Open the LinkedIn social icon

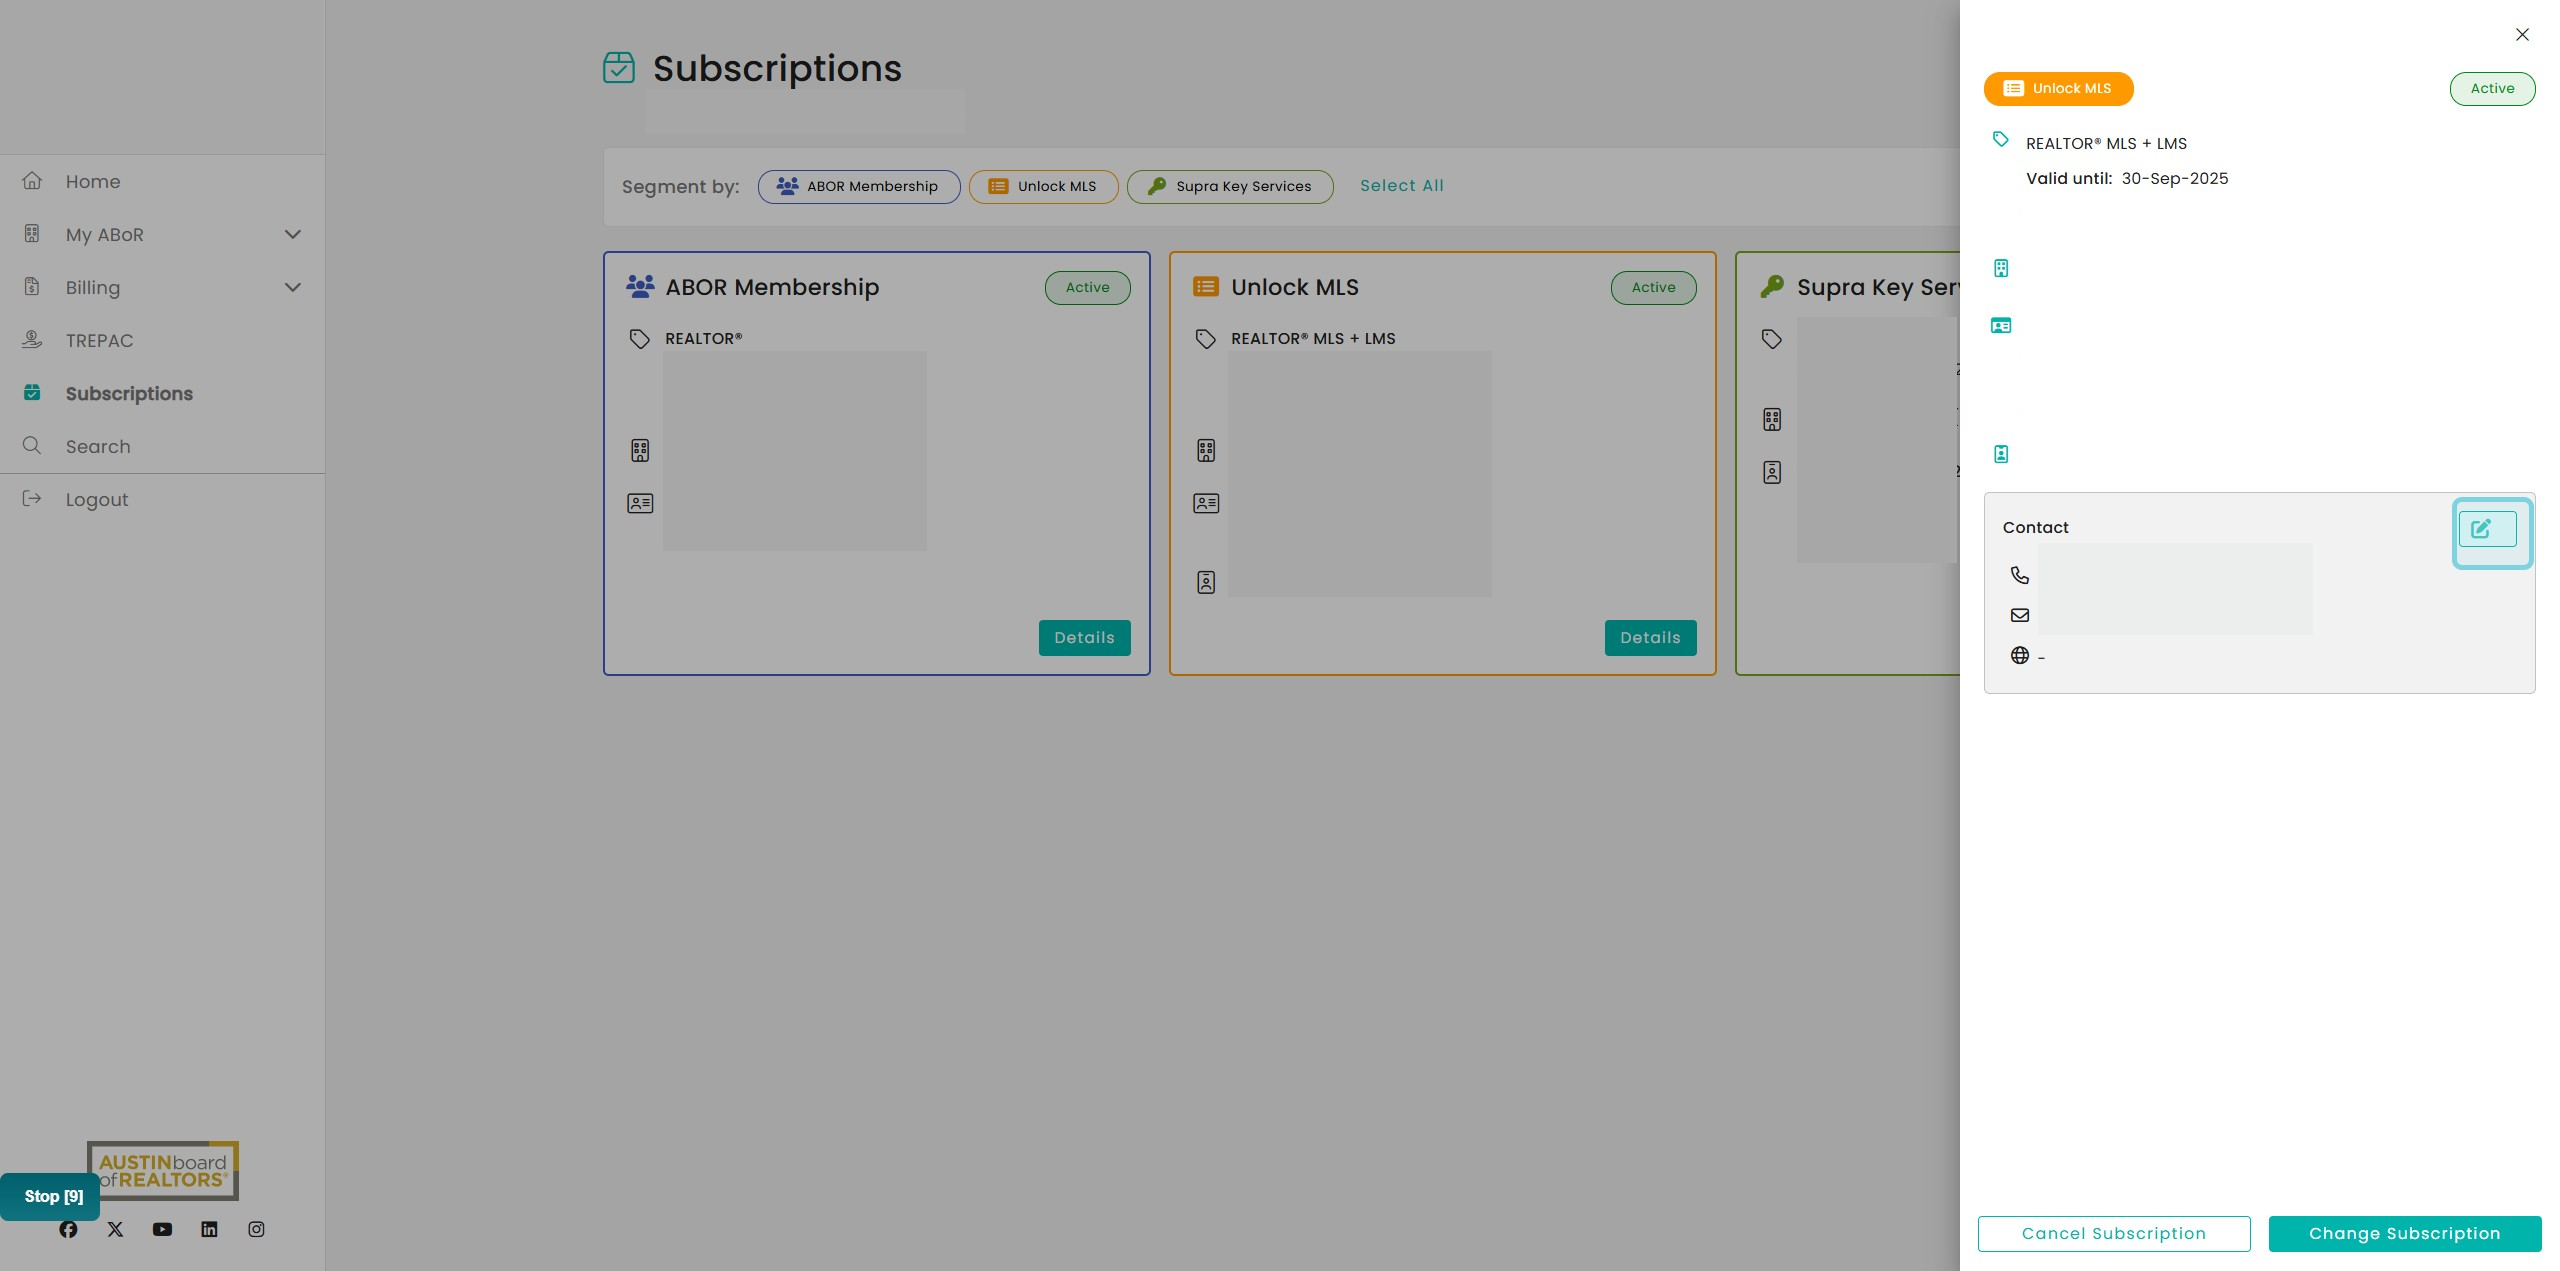point(209,1230)
